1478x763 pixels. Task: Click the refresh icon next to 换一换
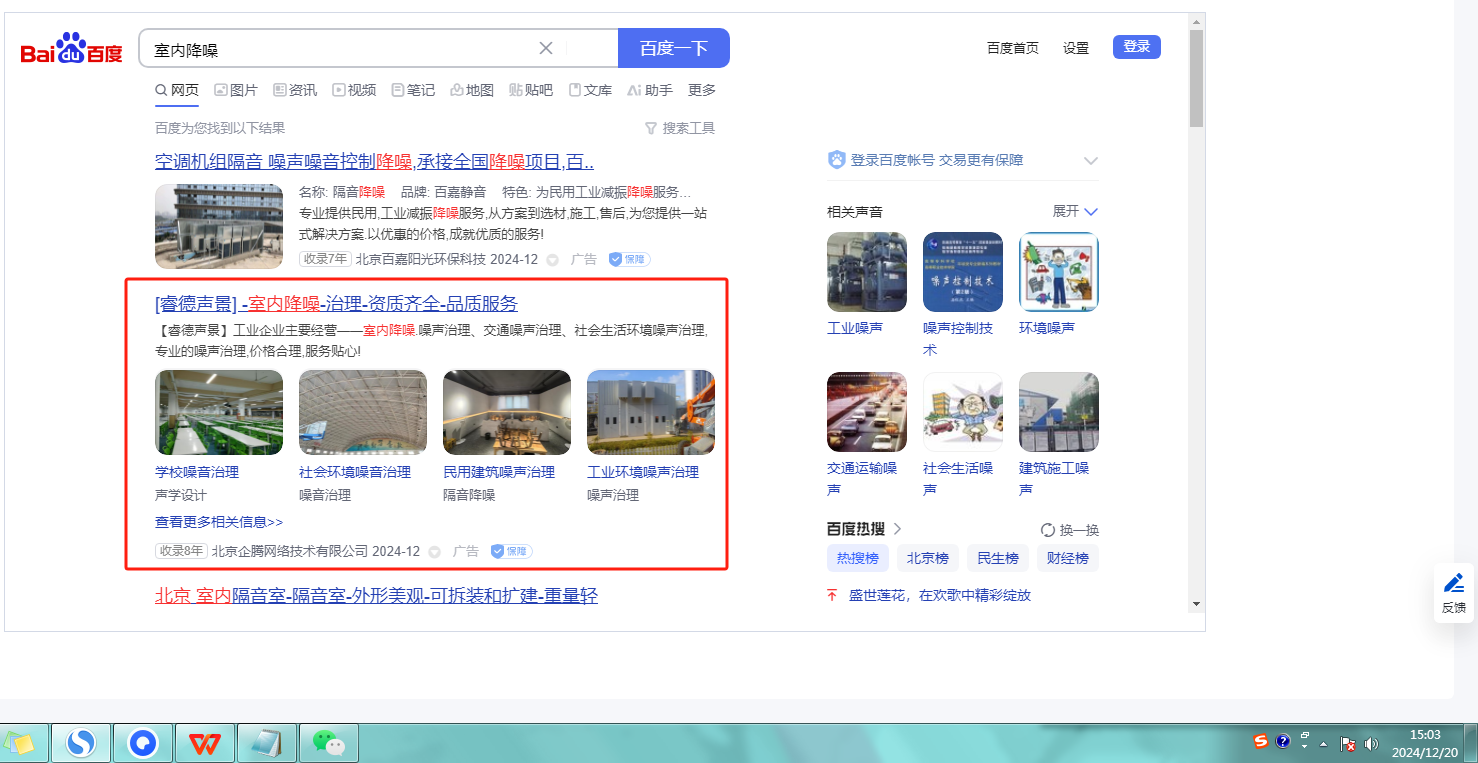point(1048,530)
